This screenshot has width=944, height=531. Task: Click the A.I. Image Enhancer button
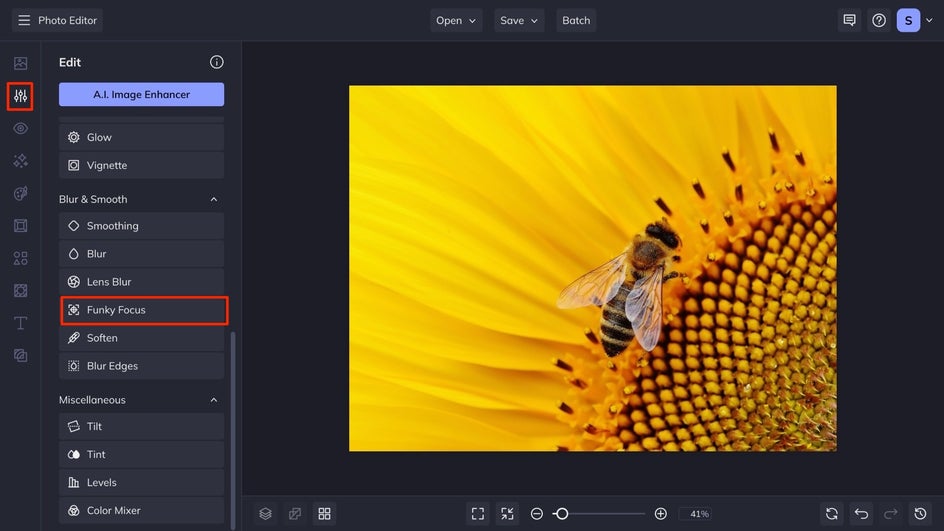tap(141, 94)
